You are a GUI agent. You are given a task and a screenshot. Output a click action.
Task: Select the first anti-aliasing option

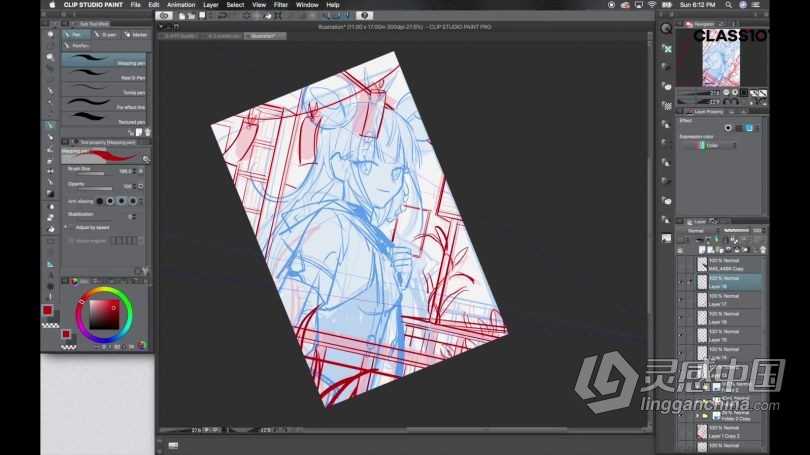coord(100,201)
